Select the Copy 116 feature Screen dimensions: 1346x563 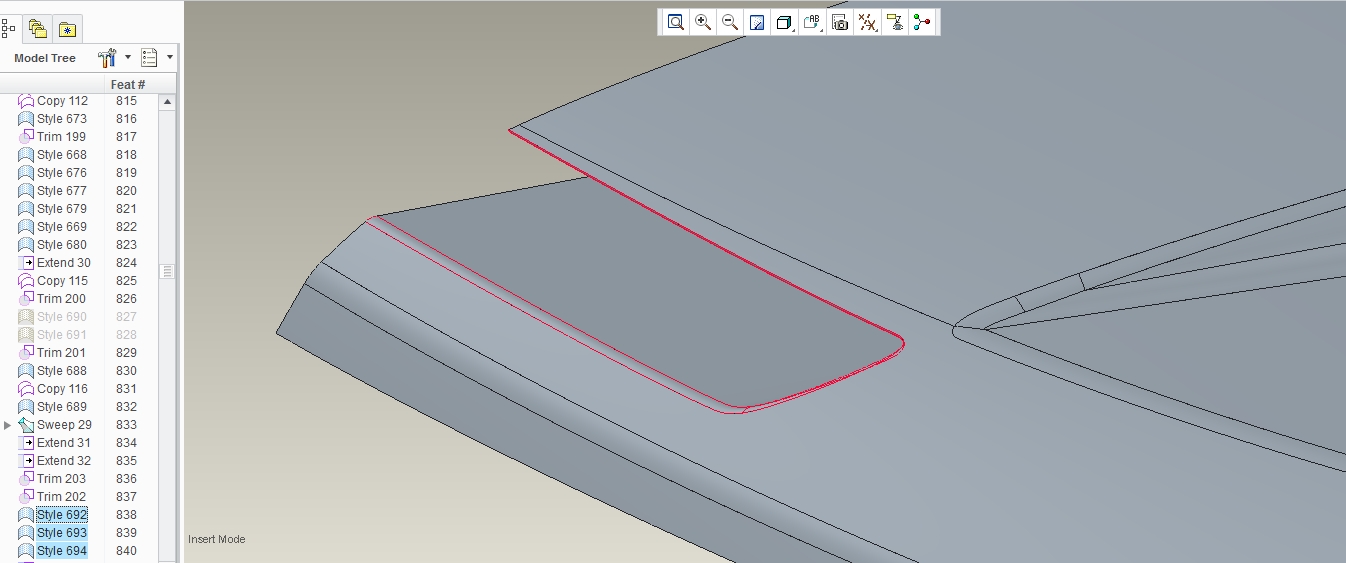coord(62,389)
